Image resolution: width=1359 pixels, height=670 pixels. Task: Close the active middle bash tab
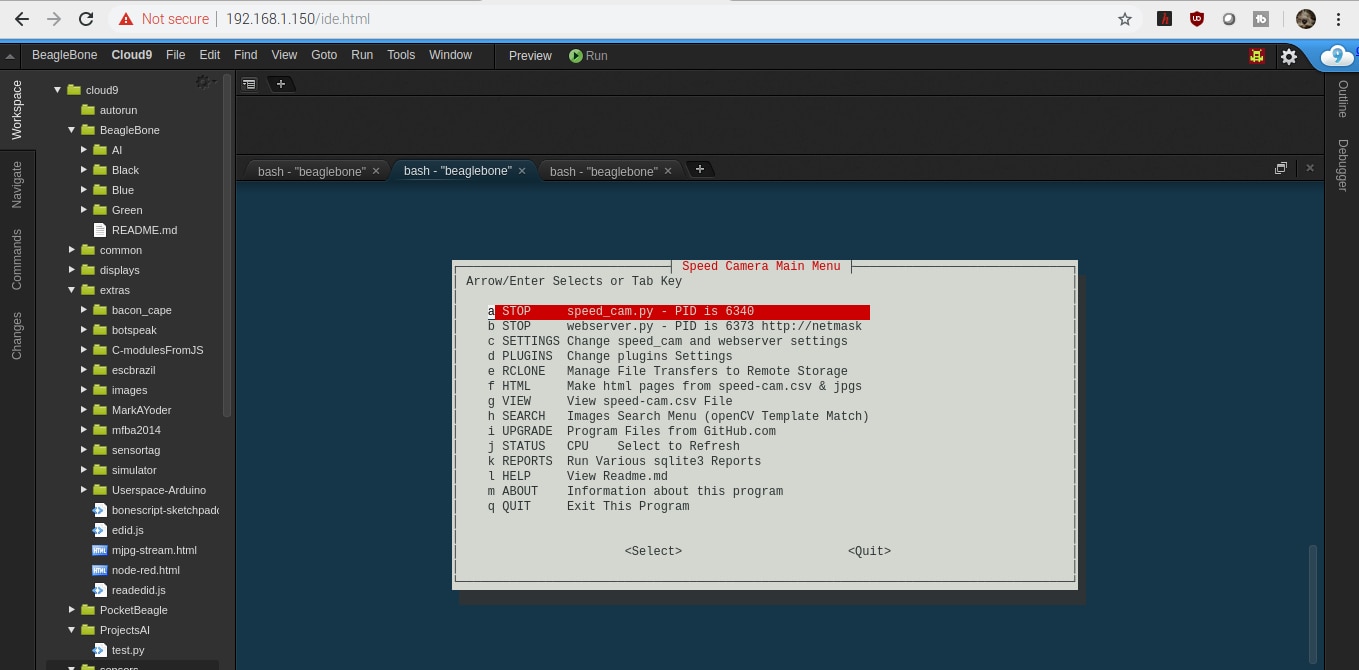(522, 171)
